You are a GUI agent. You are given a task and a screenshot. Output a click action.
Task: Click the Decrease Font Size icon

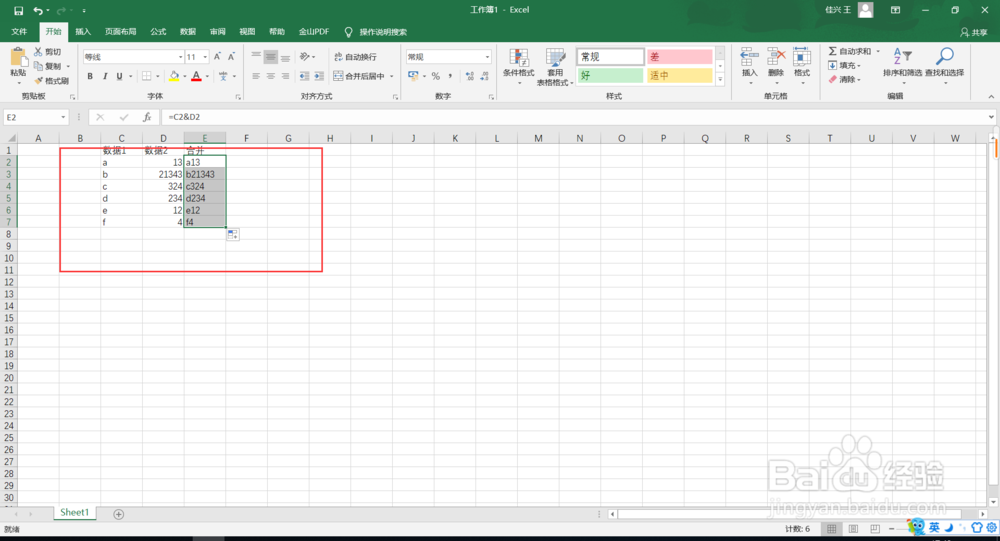pyautogui.click(x=232, y=57)
